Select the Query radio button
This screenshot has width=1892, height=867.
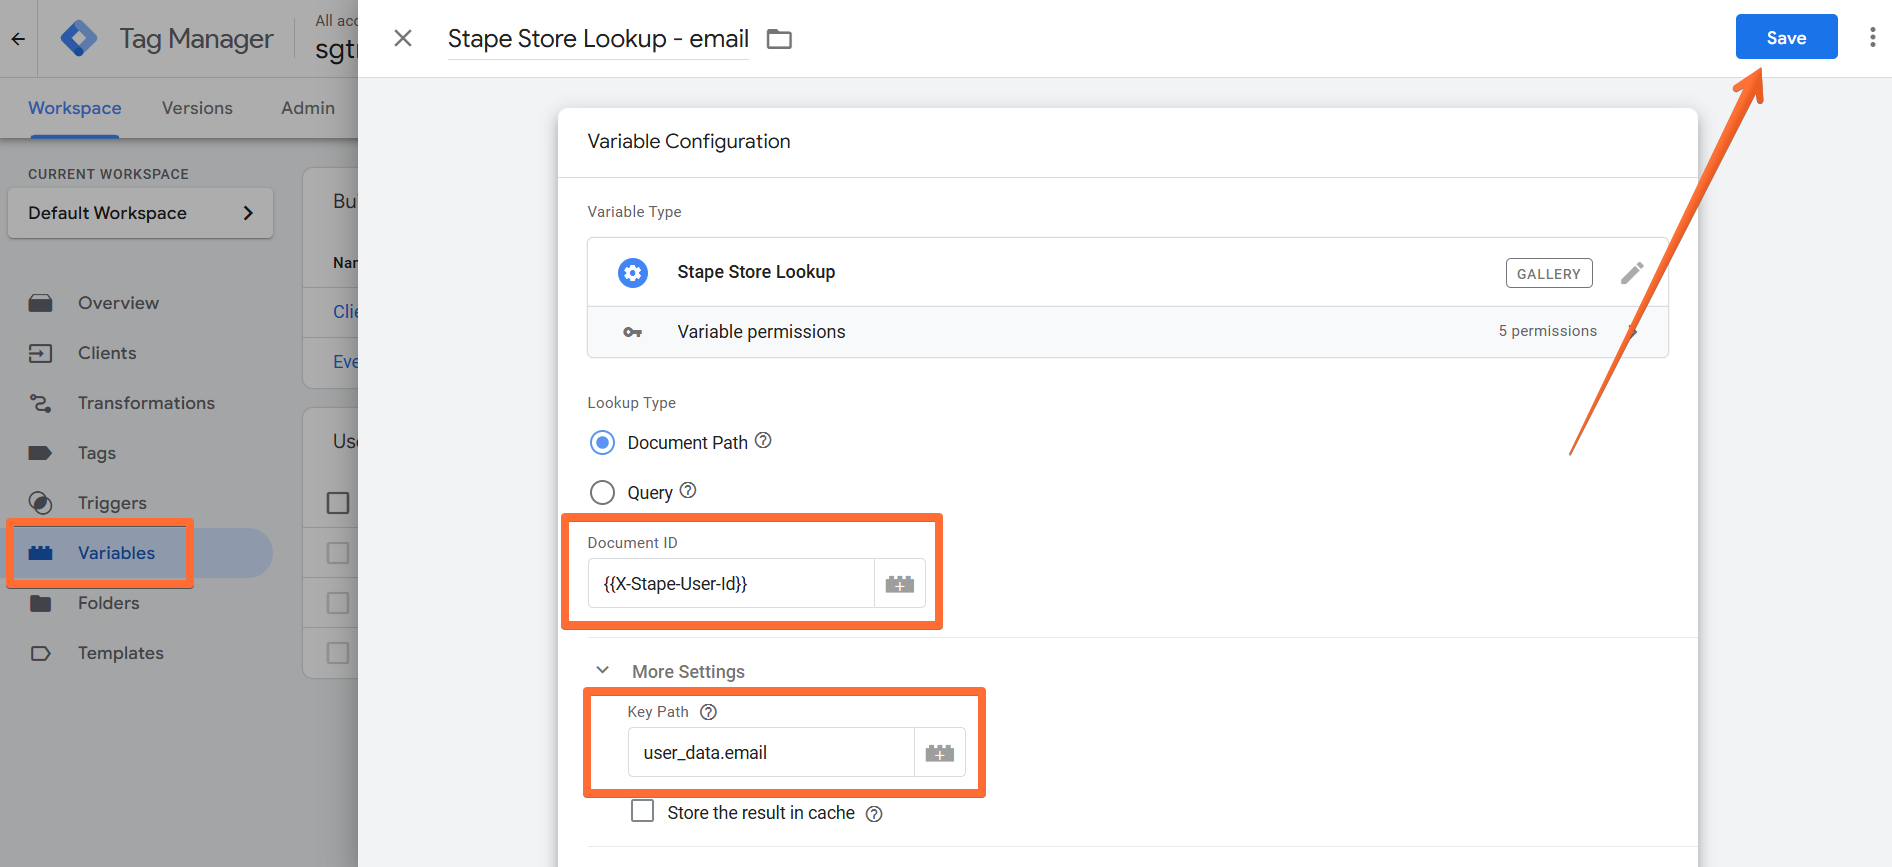[x=602, y=492]
